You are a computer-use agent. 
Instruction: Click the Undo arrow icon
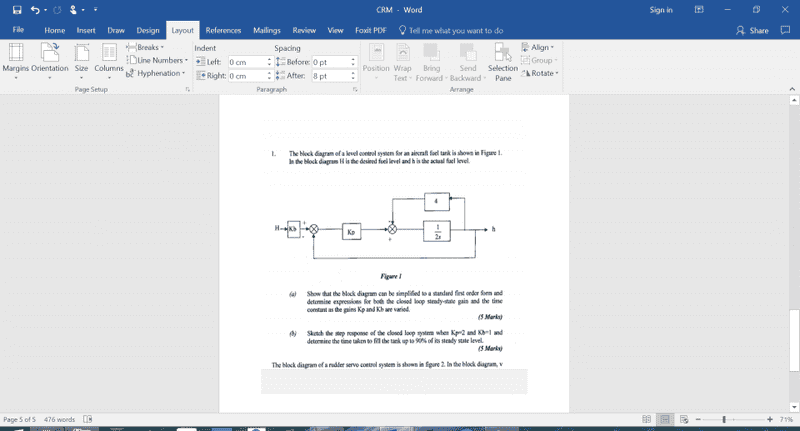pos(34,10)
